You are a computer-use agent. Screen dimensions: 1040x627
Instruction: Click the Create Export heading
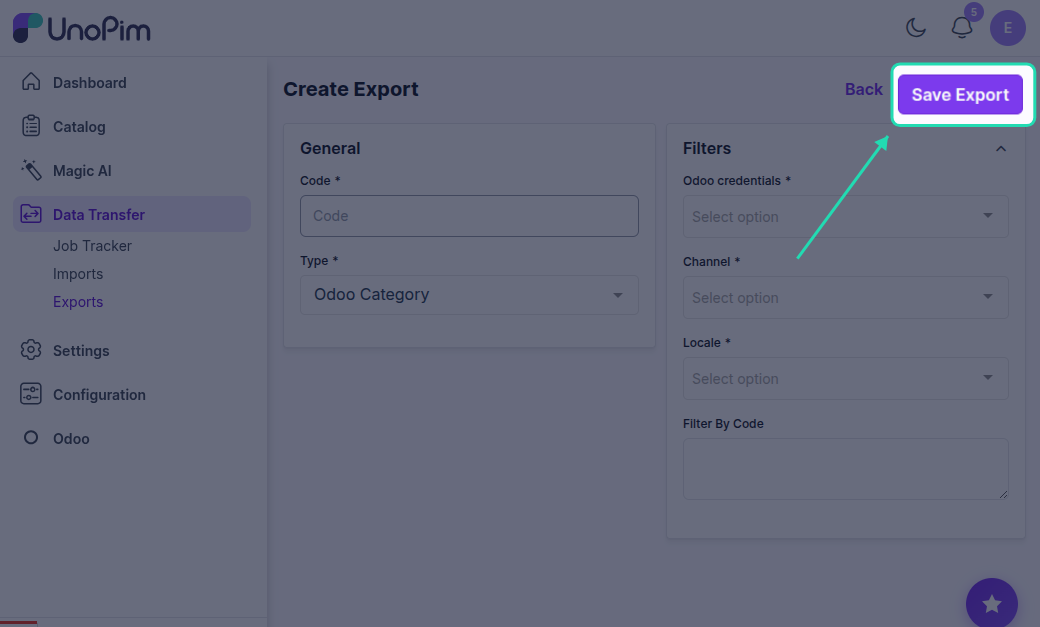pos(351,89)
